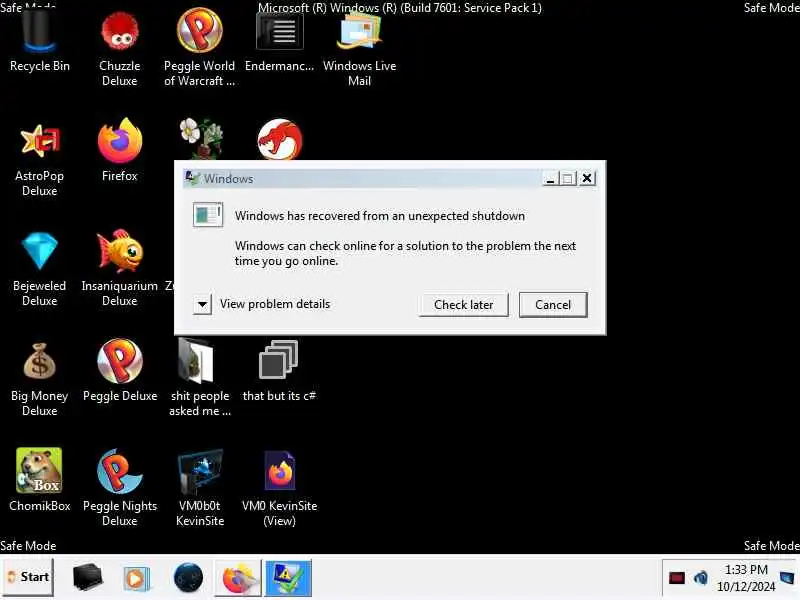
Task: Select the Peggle World of Warcraft icon
Action: pyautogui.click(x=199, y=48)
